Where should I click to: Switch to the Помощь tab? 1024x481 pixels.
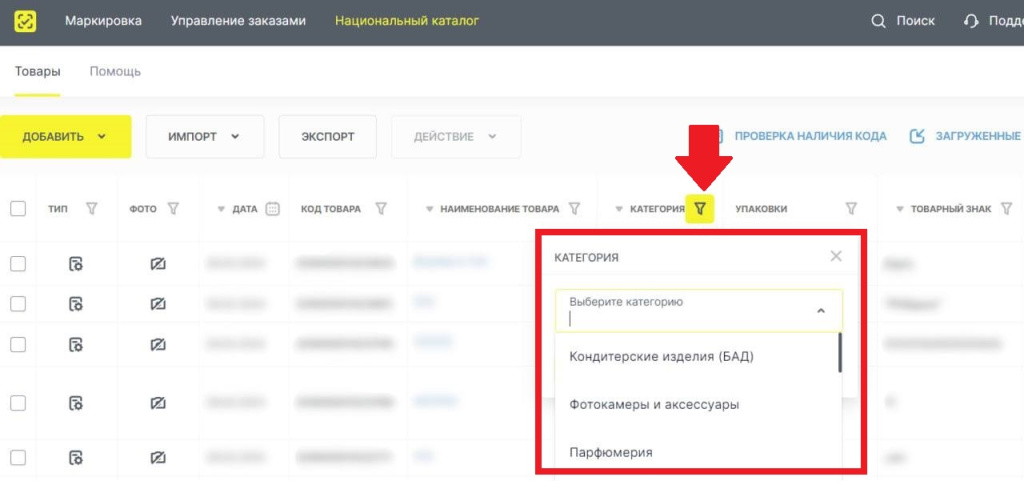pyautogui.click(x=115, y=71)
